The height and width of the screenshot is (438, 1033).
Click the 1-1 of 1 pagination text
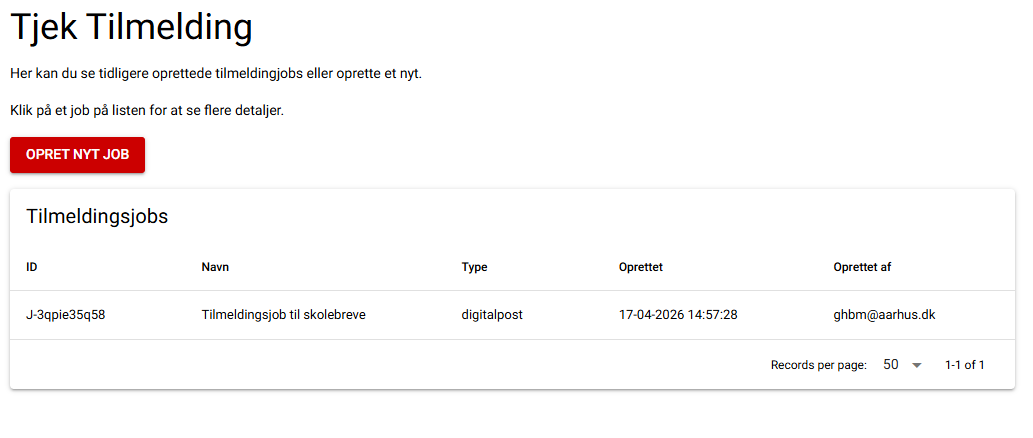tap(964, 365)
